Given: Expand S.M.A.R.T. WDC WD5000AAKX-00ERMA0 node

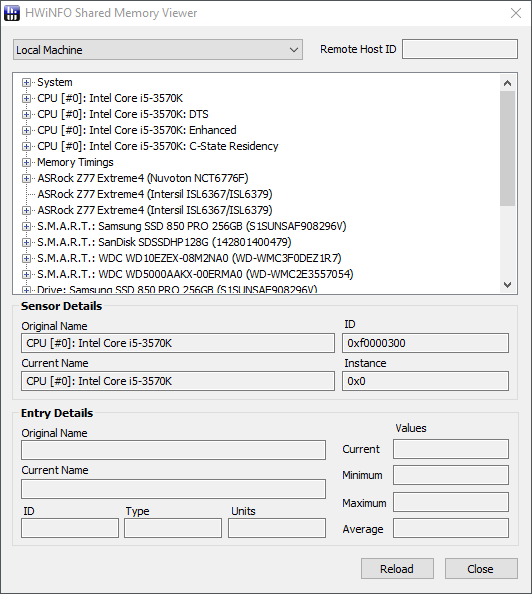Looking at the screenshot, I should pyautogui.click(x=26, y=274).
